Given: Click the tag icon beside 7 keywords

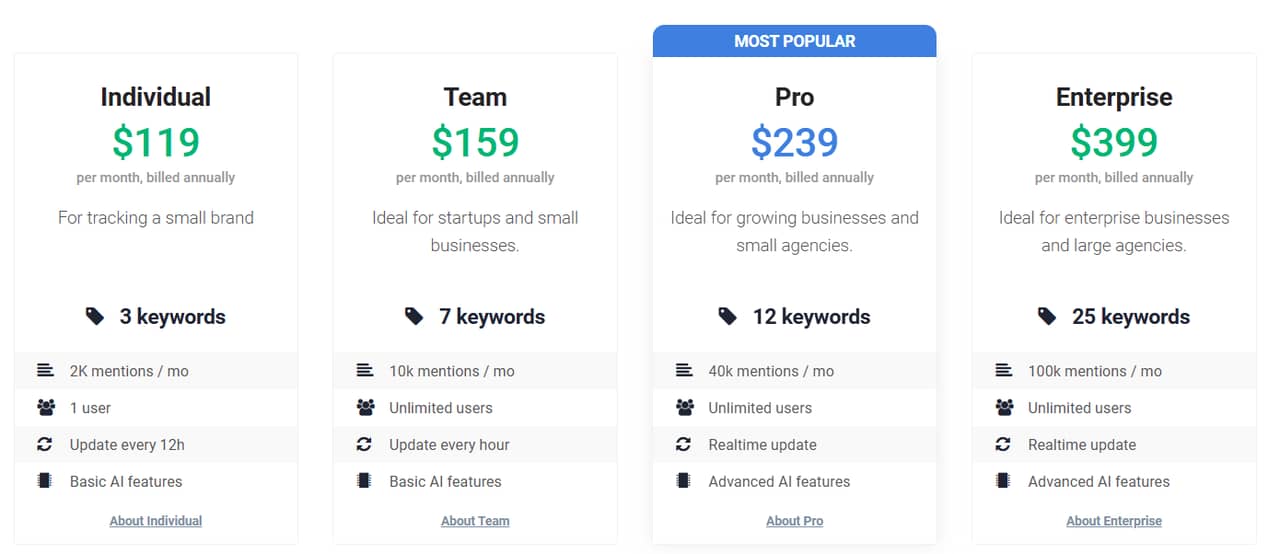Looking at the screenshot, I should (x=414, y=317).
